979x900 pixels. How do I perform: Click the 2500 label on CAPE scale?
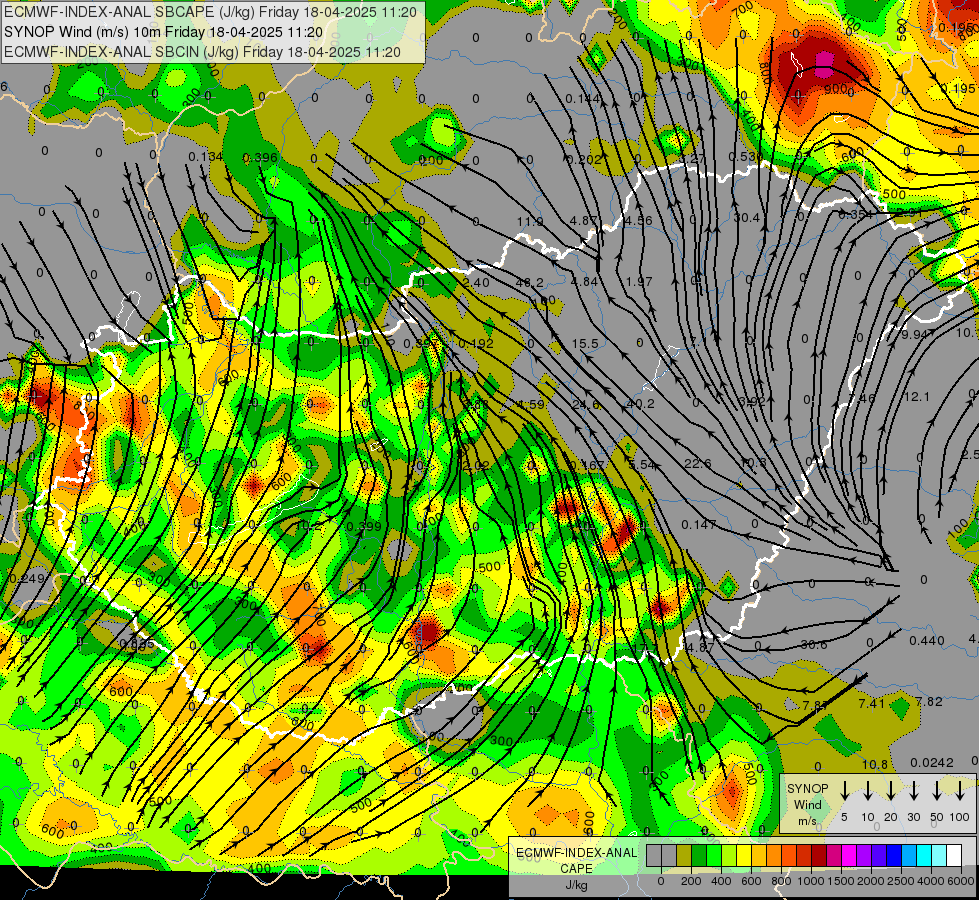(x=901, y=881)
